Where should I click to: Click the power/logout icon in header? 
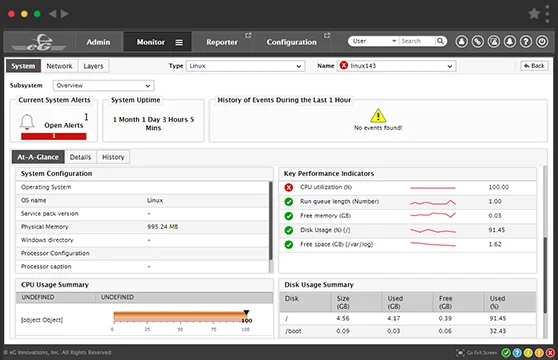pos(542,42)
